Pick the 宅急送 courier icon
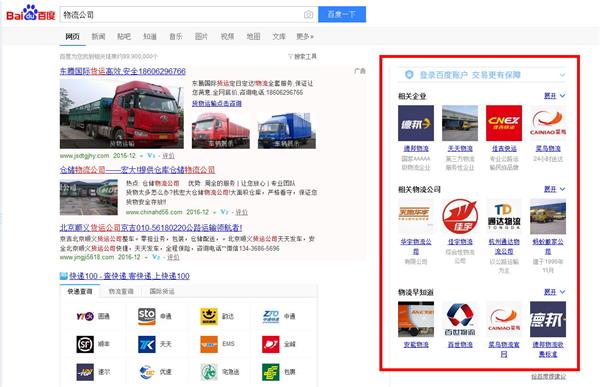The height and width of the screenshot is (387, 600). point(209,372)
